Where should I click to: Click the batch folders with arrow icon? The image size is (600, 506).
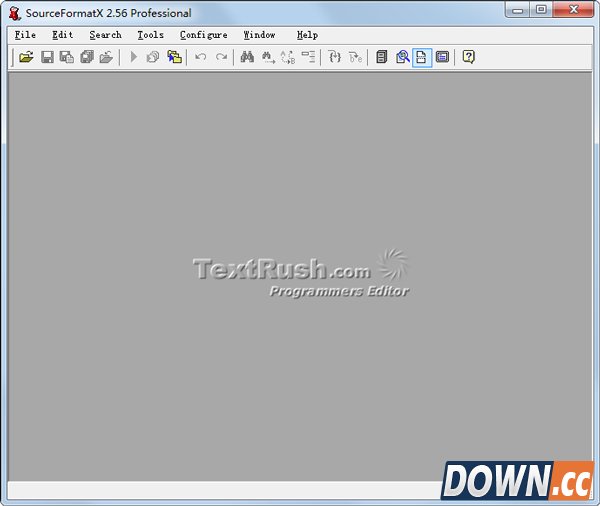(174, 57)
